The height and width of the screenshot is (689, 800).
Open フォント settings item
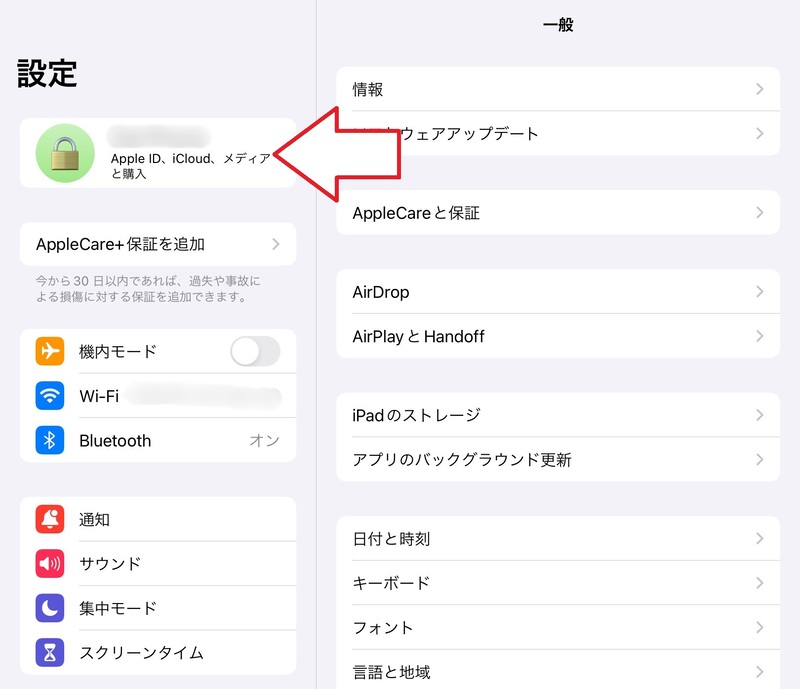pos(558,627)
